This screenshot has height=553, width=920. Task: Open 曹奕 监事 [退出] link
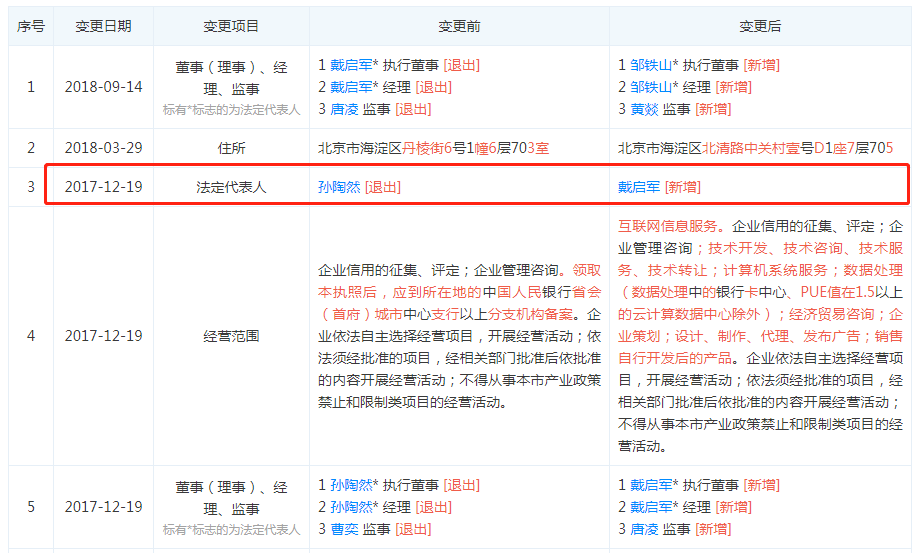(344, 529)
